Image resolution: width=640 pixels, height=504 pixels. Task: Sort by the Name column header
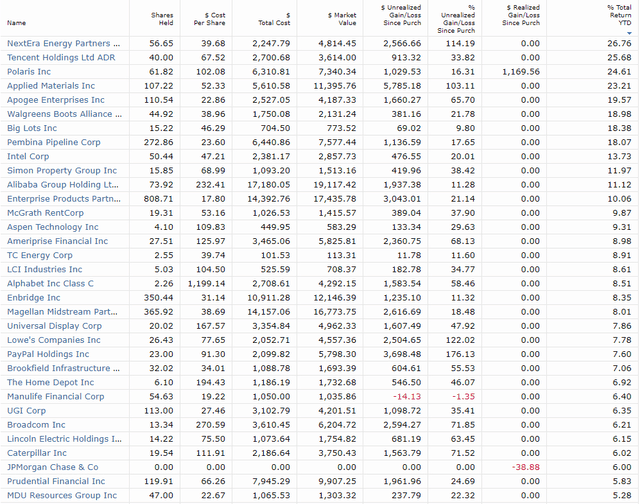[16, 23]
